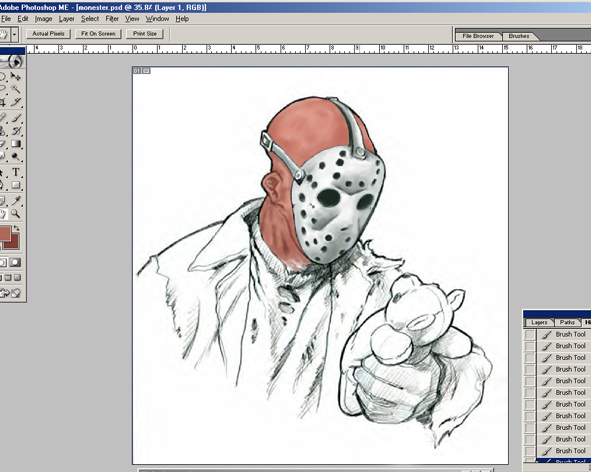This screenshot has width=591, height=472.
Task: Switch to Quick Mask mode
Action: pyautogui.click(x=15, y=262)
